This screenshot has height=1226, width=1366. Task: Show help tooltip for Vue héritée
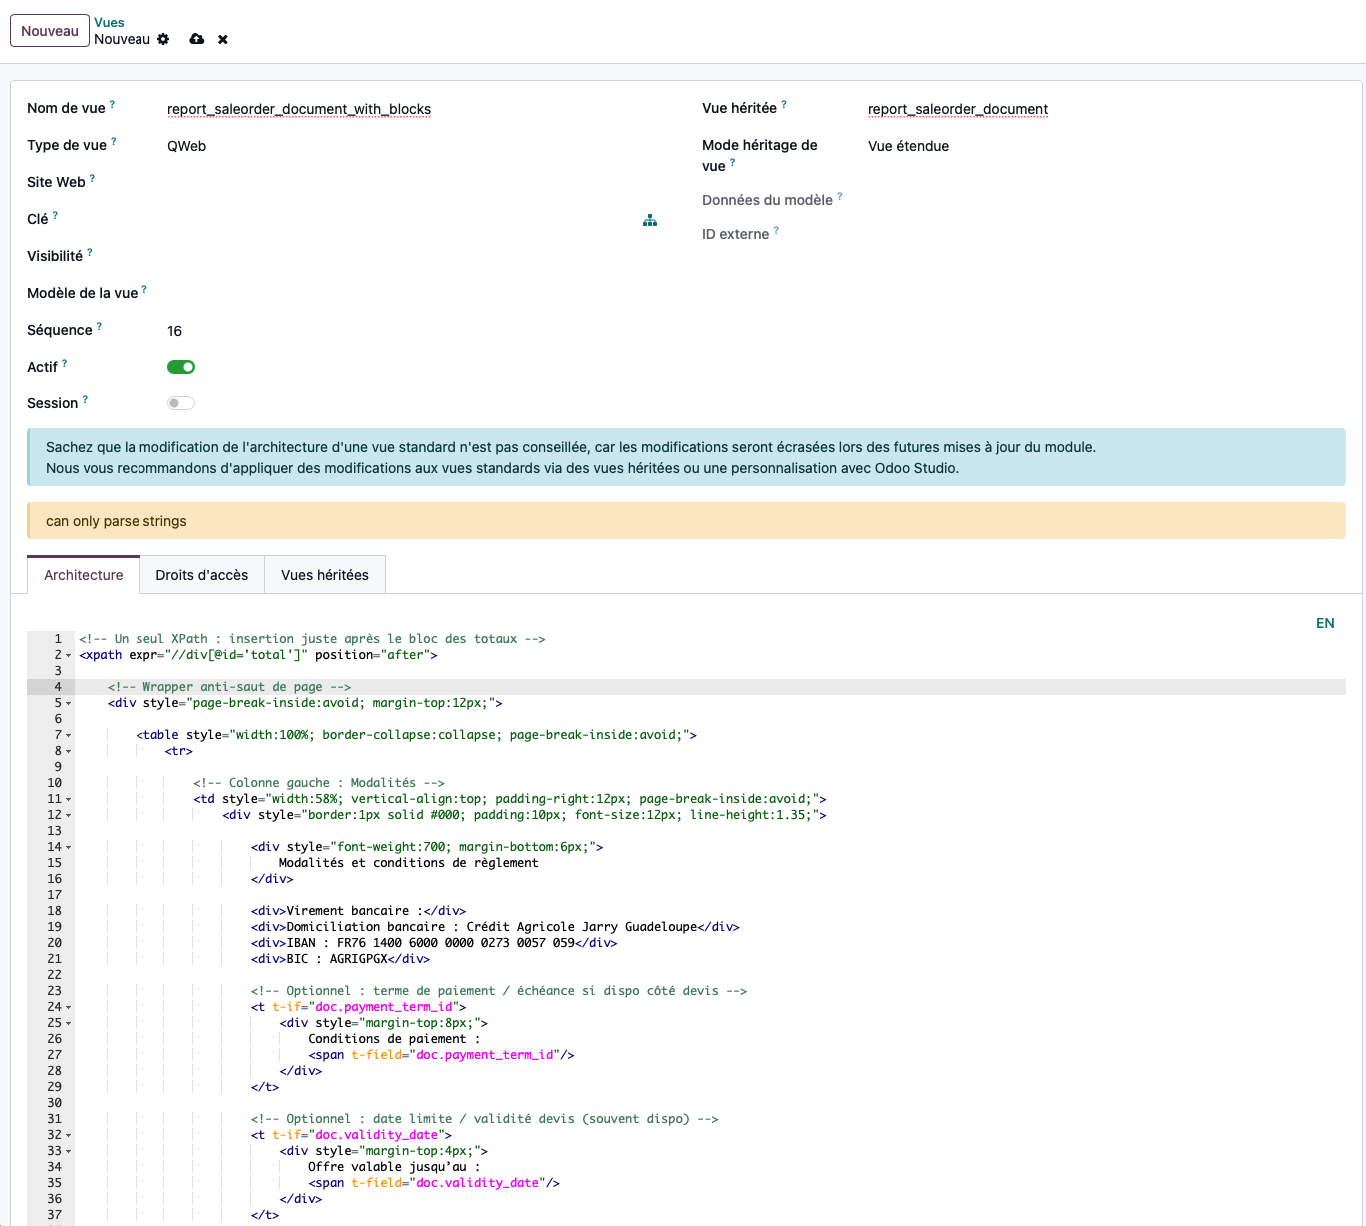(784, 104)
